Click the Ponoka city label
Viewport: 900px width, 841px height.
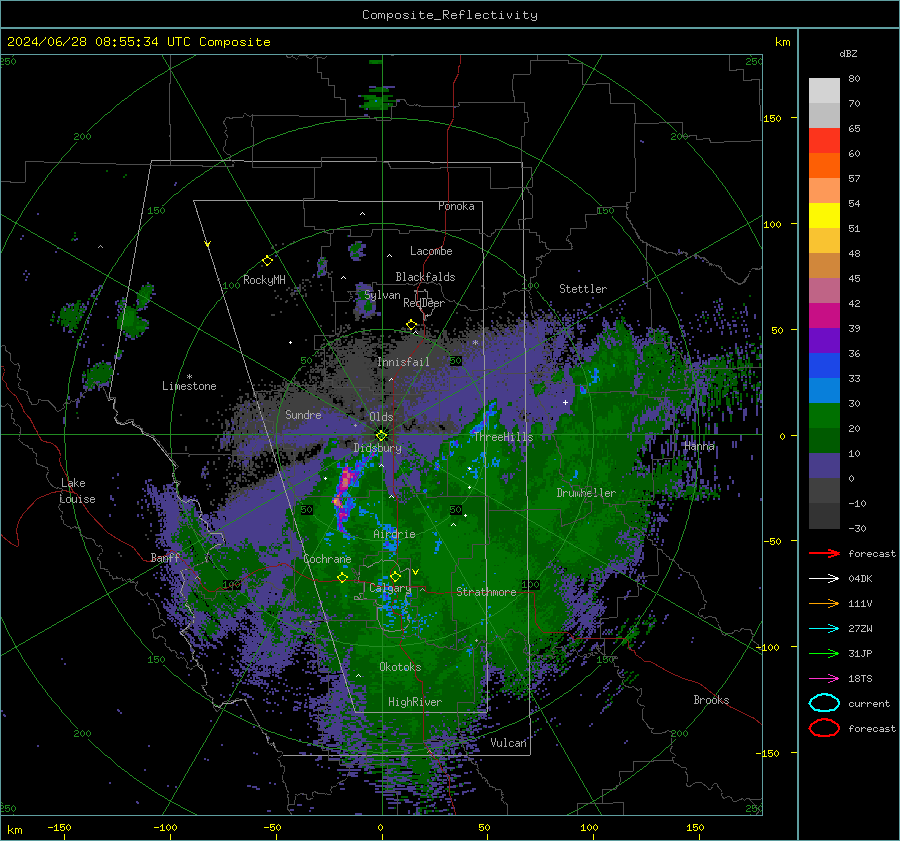coord(456,206)
